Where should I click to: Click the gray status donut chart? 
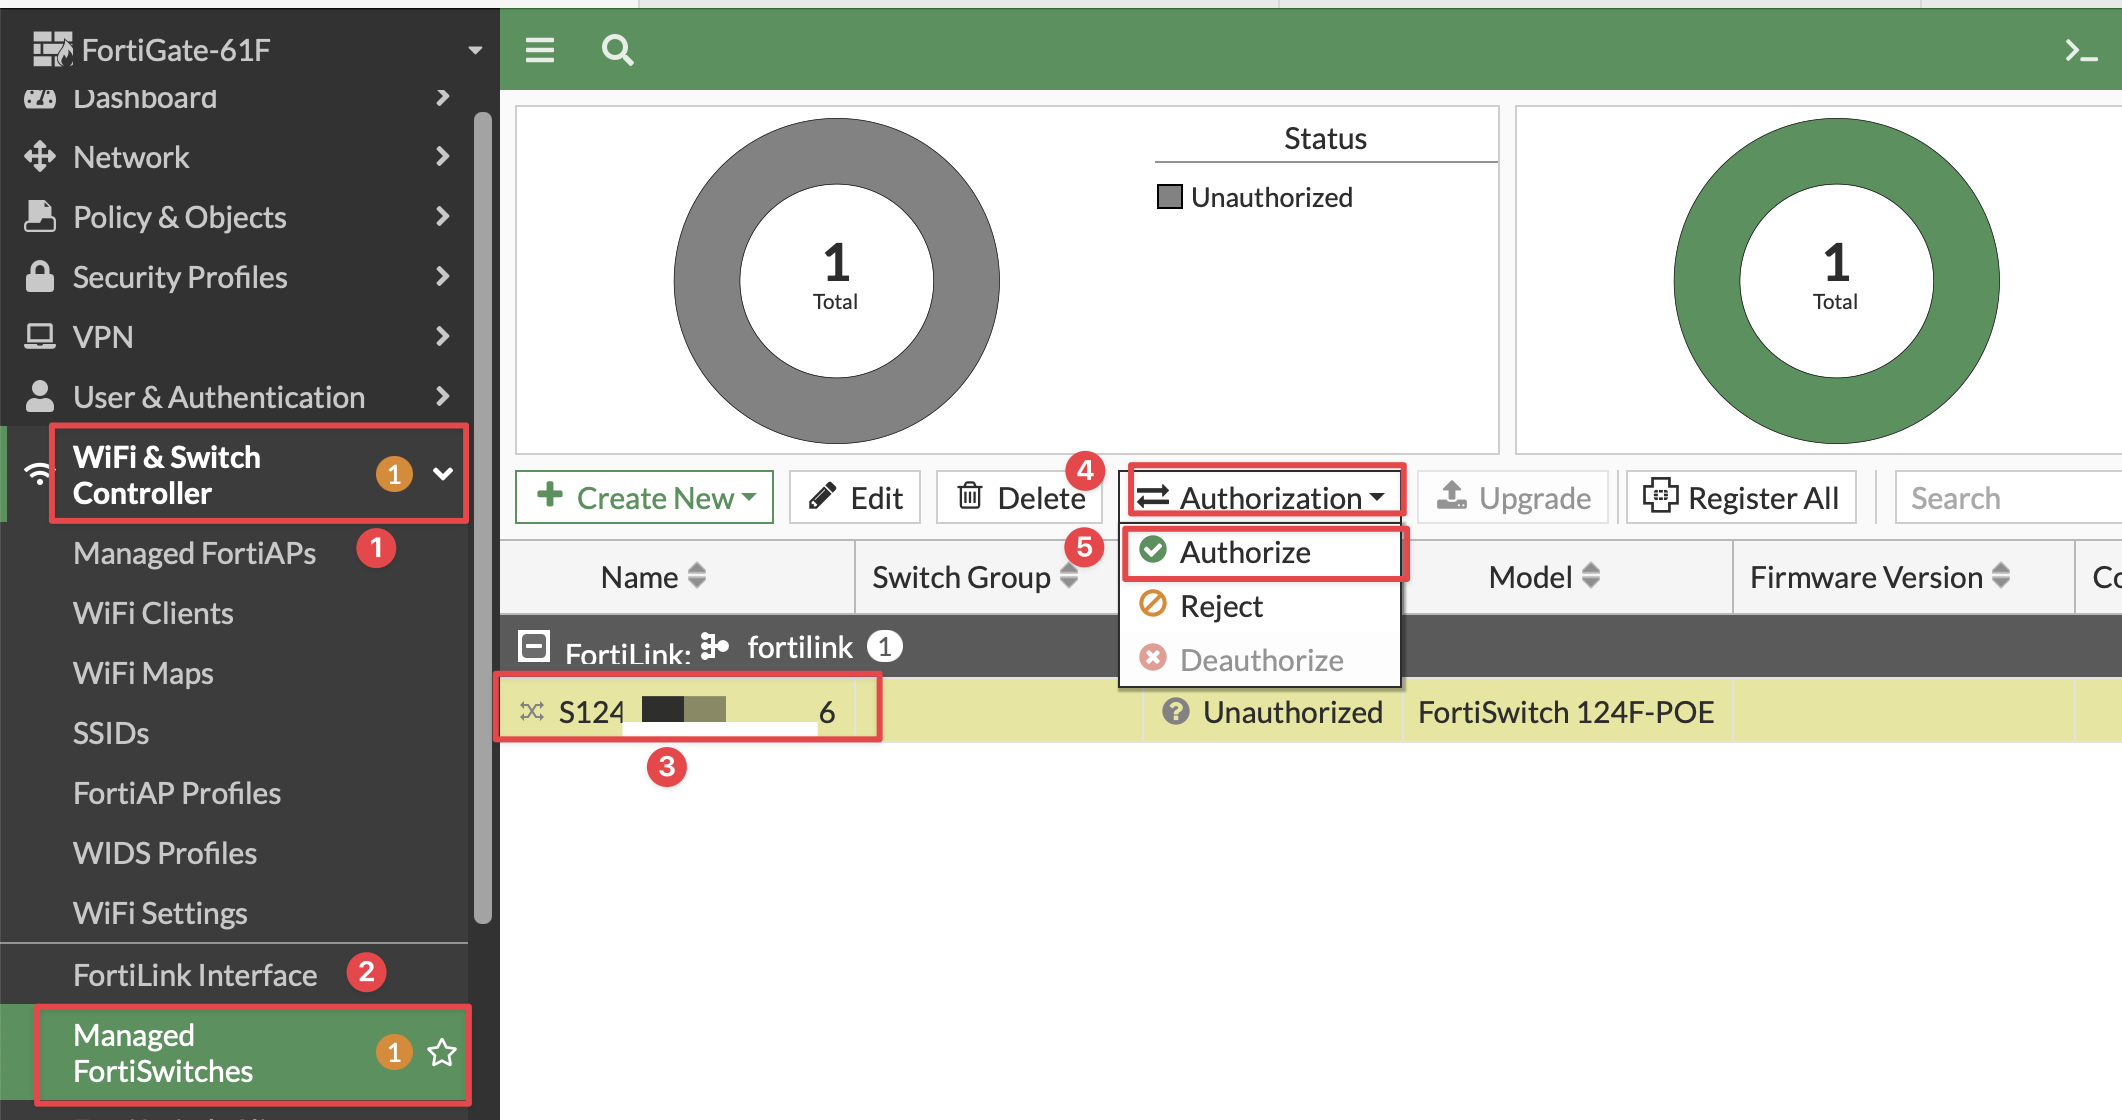point(837,281)
